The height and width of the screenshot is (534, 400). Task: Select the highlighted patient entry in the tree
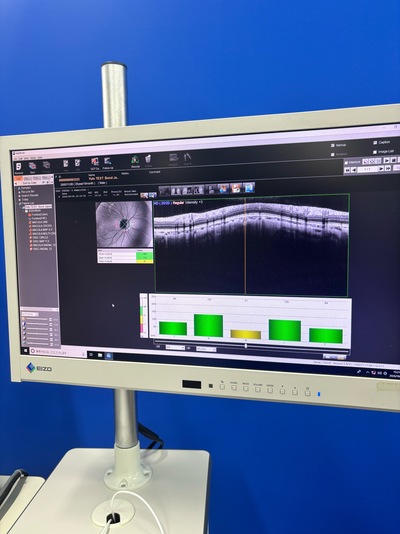coord(38,207)
